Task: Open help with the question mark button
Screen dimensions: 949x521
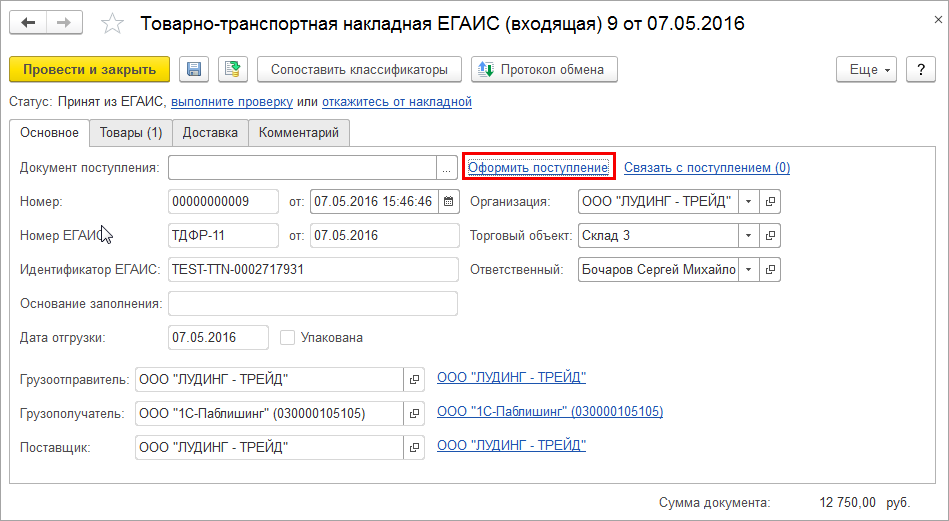Action: [x=919, y=70]
